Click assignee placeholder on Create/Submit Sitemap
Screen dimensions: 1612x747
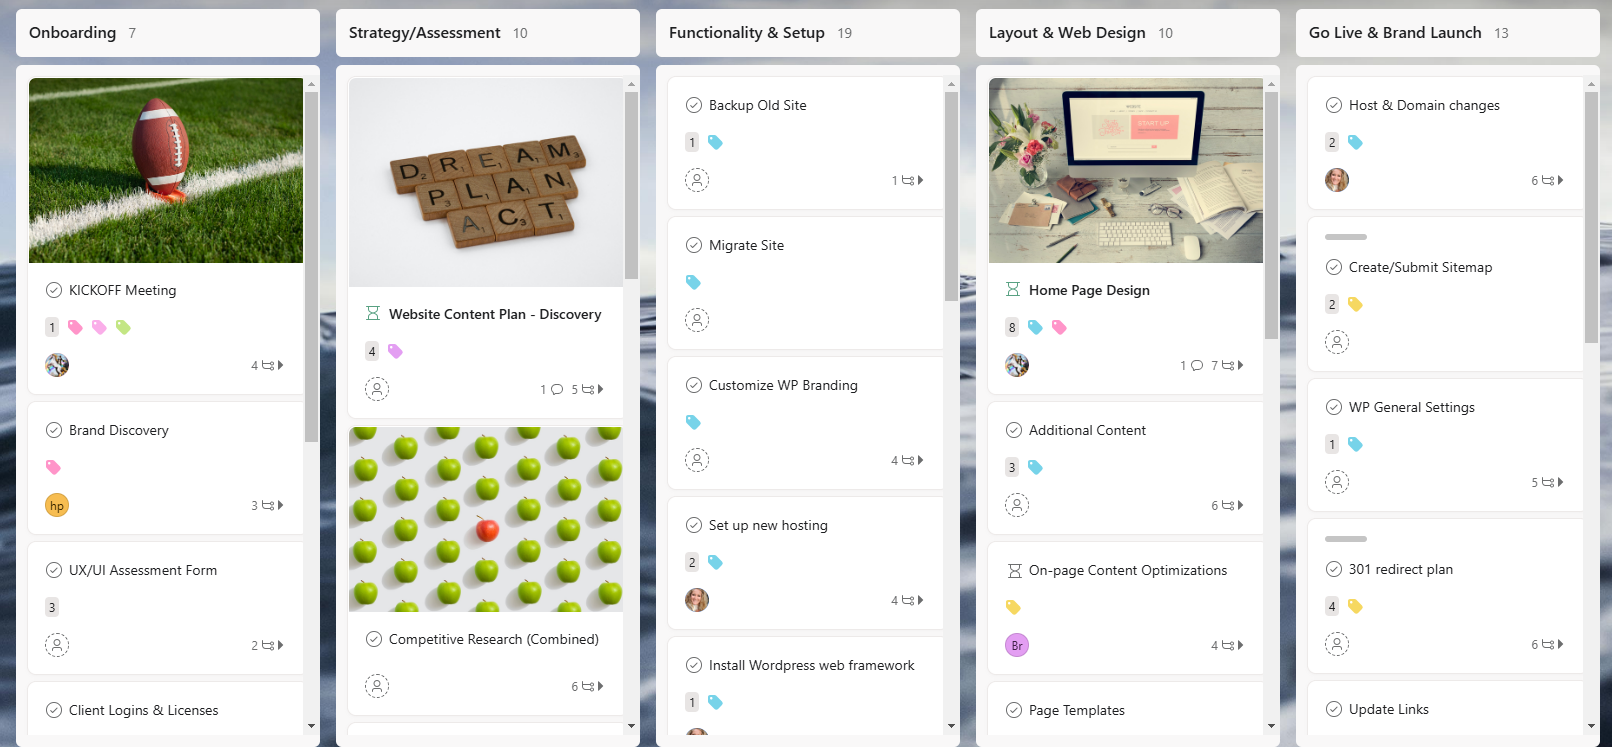[1337, 342]
